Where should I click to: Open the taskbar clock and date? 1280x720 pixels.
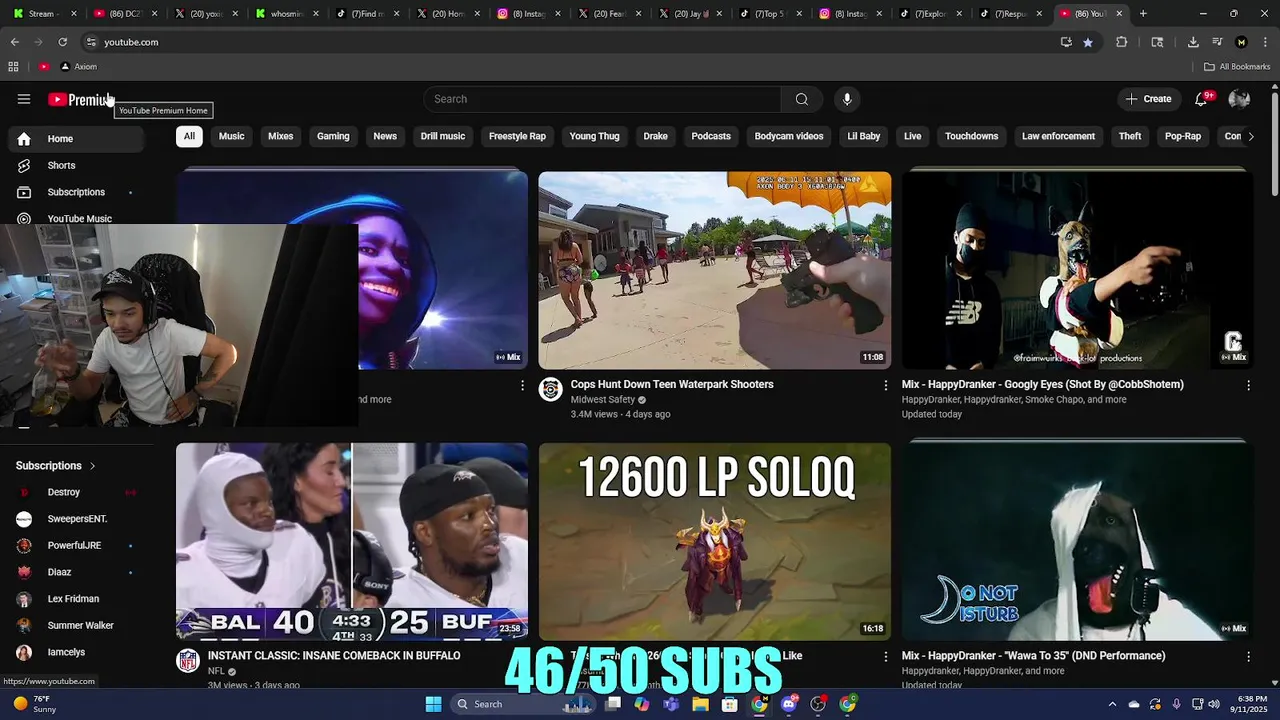(1249, 704)
